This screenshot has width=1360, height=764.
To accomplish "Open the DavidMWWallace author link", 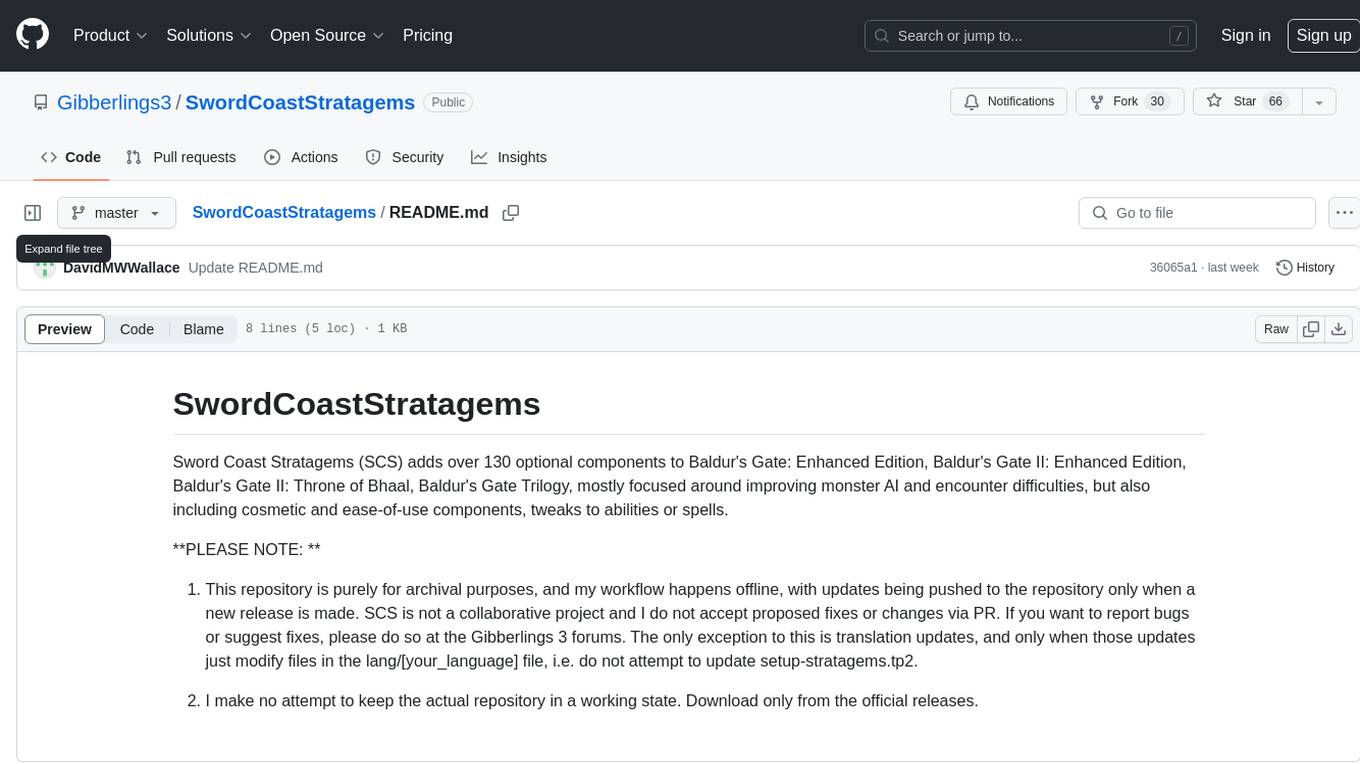I will point(121,267).
